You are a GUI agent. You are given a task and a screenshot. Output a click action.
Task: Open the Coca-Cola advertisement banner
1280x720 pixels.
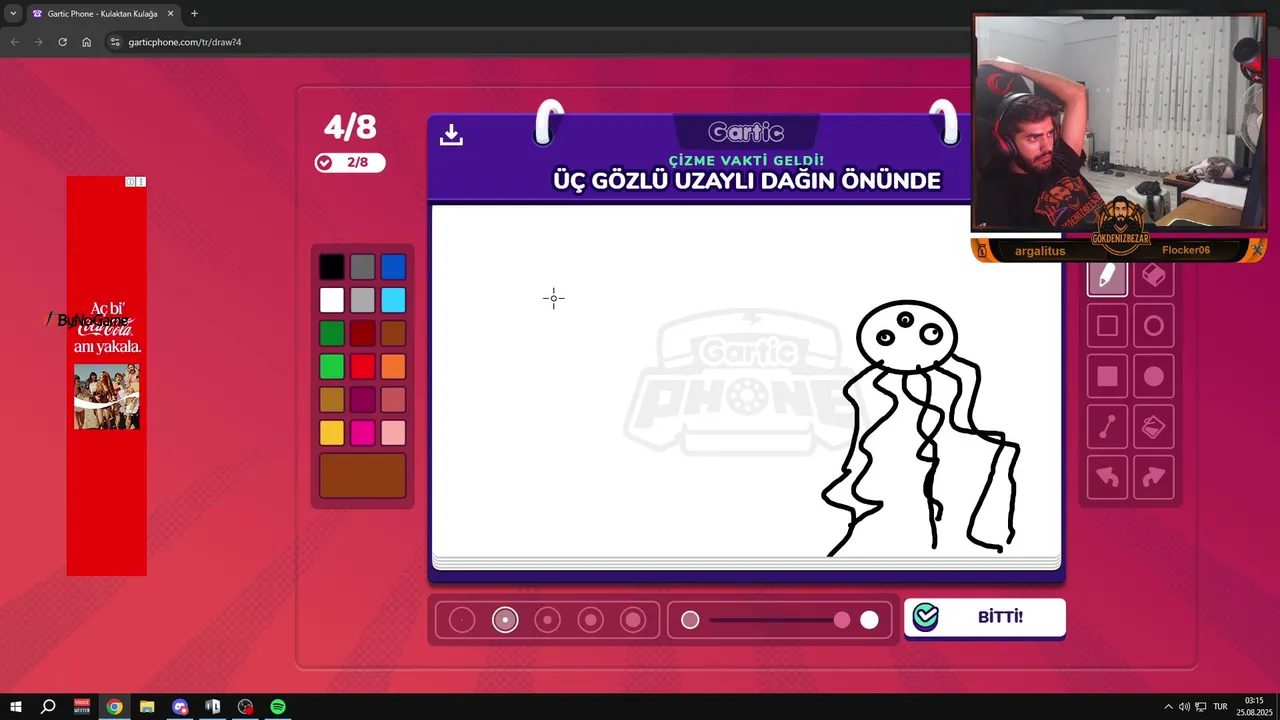(107, 376)
